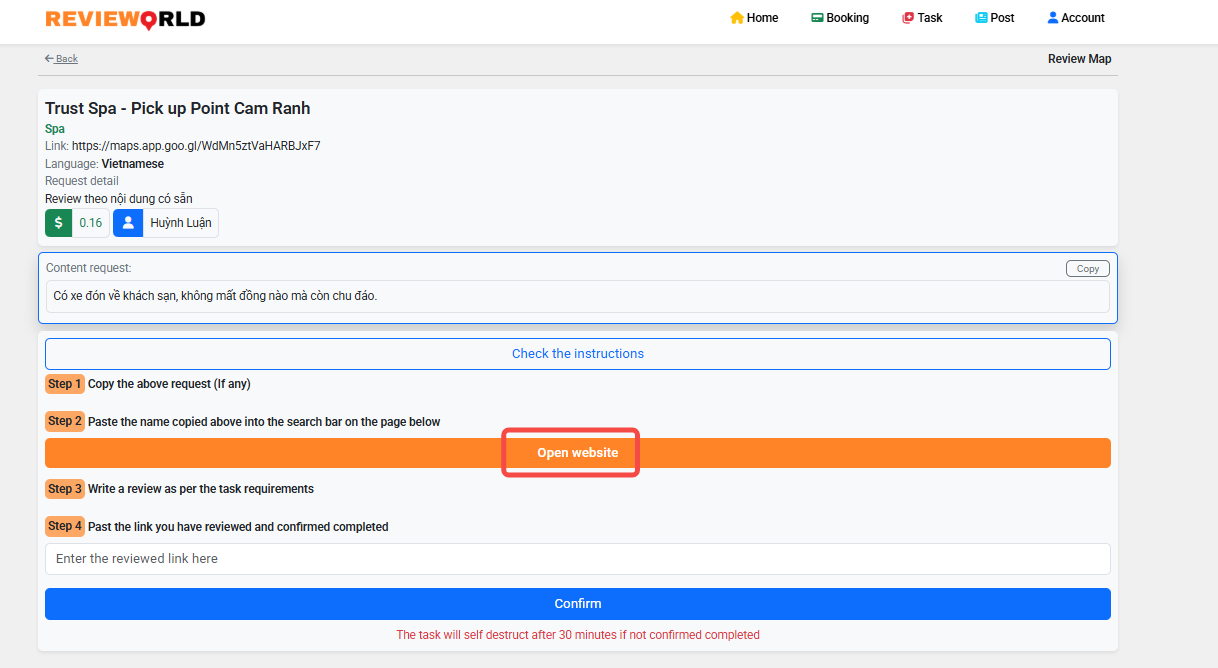The width and height of the screenshot is (1218, 668).
Task: Click the Step 1 badge
Action: click(65, 384)
